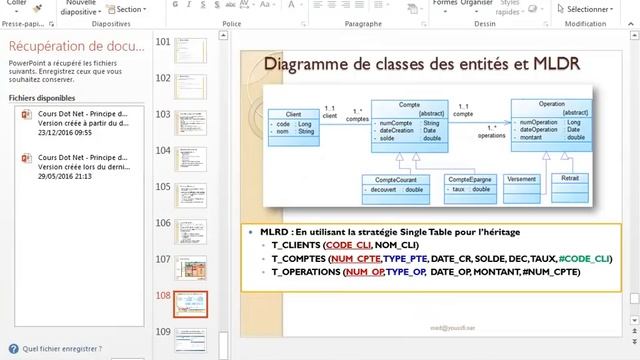This screenshot has height=360, width=640.
Task: Select slide 101 thumbnail
Action: tap(191, 50)
